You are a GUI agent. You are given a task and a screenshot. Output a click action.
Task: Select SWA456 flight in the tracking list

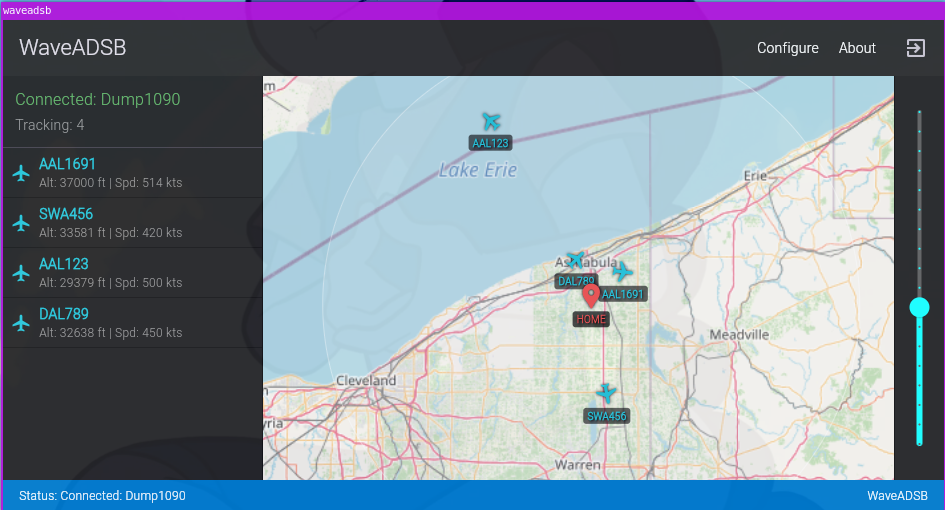point(132,223)
